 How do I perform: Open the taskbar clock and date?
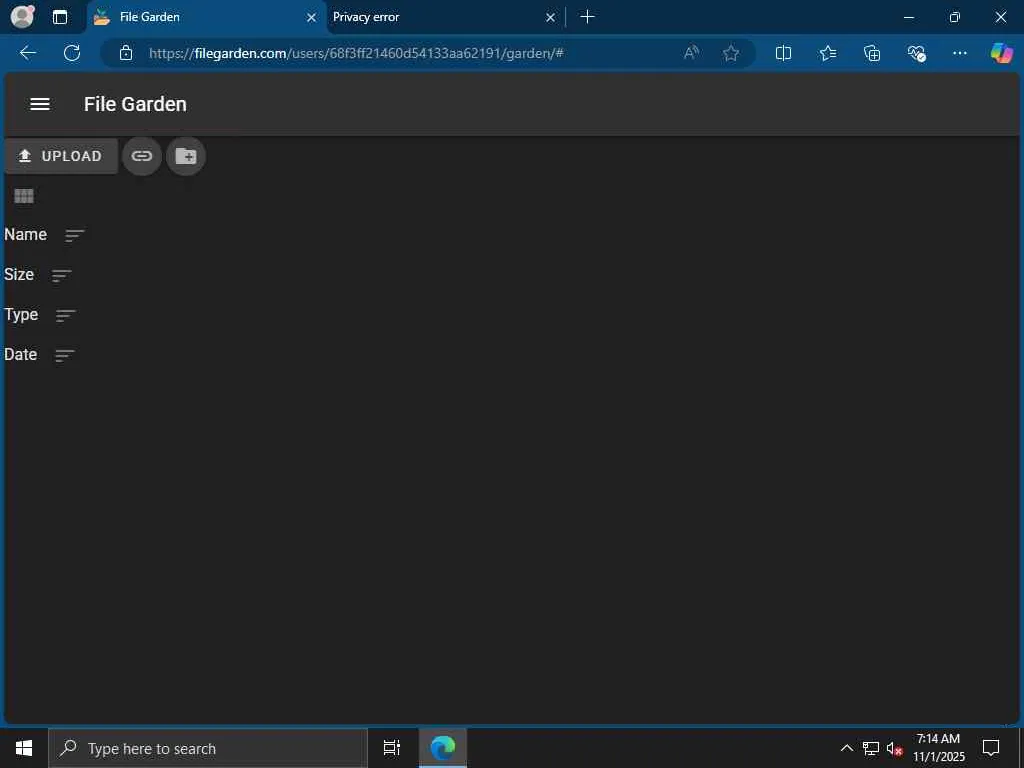938,748
